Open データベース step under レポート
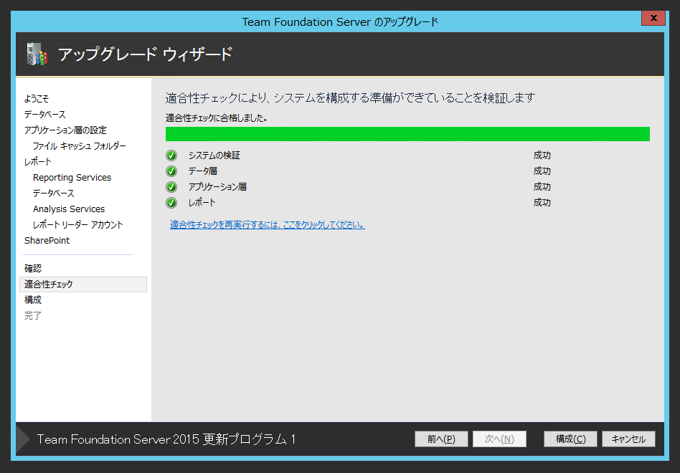The image size is (680, 473). coord(53,193)
